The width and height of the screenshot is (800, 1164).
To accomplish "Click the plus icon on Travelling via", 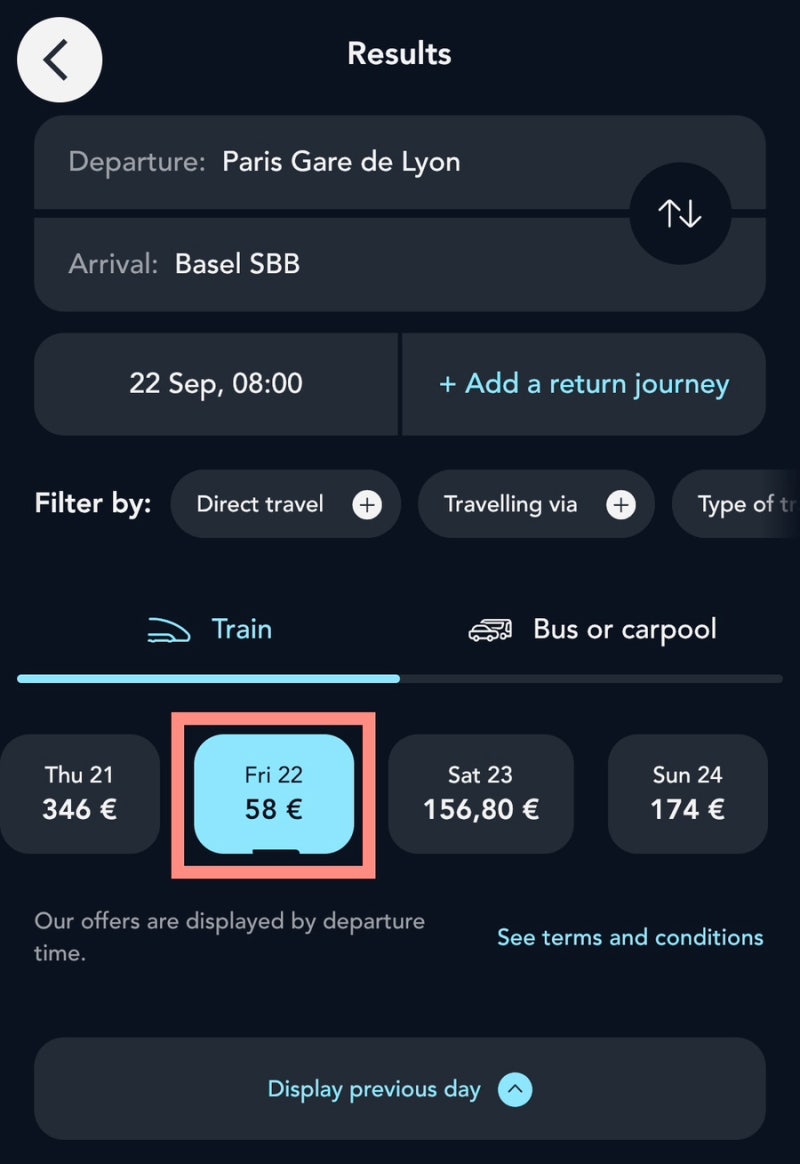I will pos(620,505).
